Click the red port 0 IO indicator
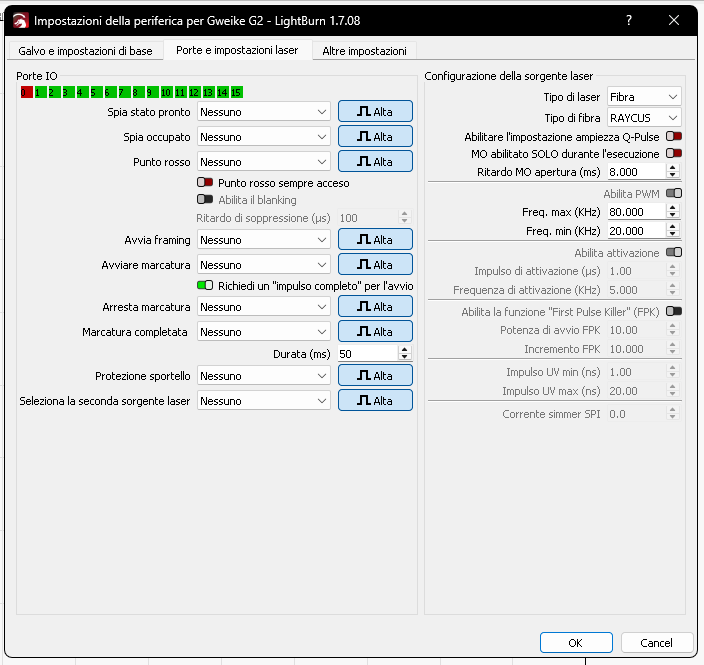This screenshot has width=704, height=665. click(25, 92)
